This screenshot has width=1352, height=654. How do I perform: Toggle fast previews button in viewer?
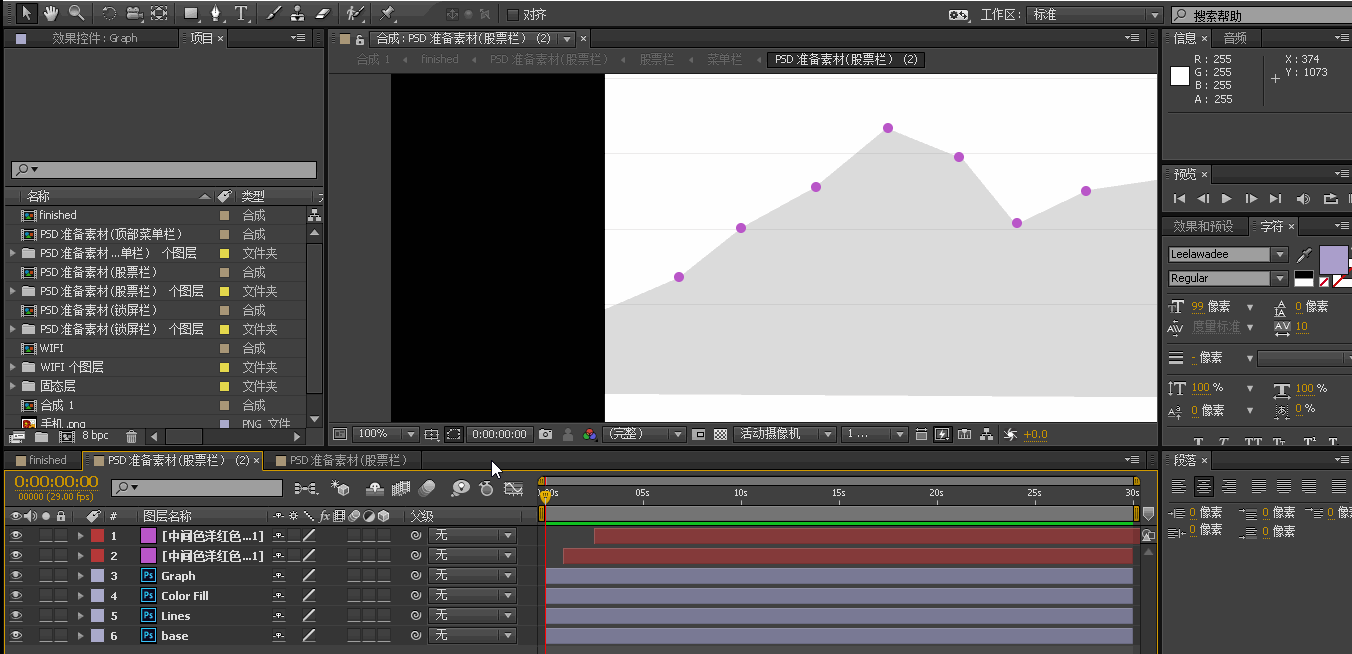(941, 434)
